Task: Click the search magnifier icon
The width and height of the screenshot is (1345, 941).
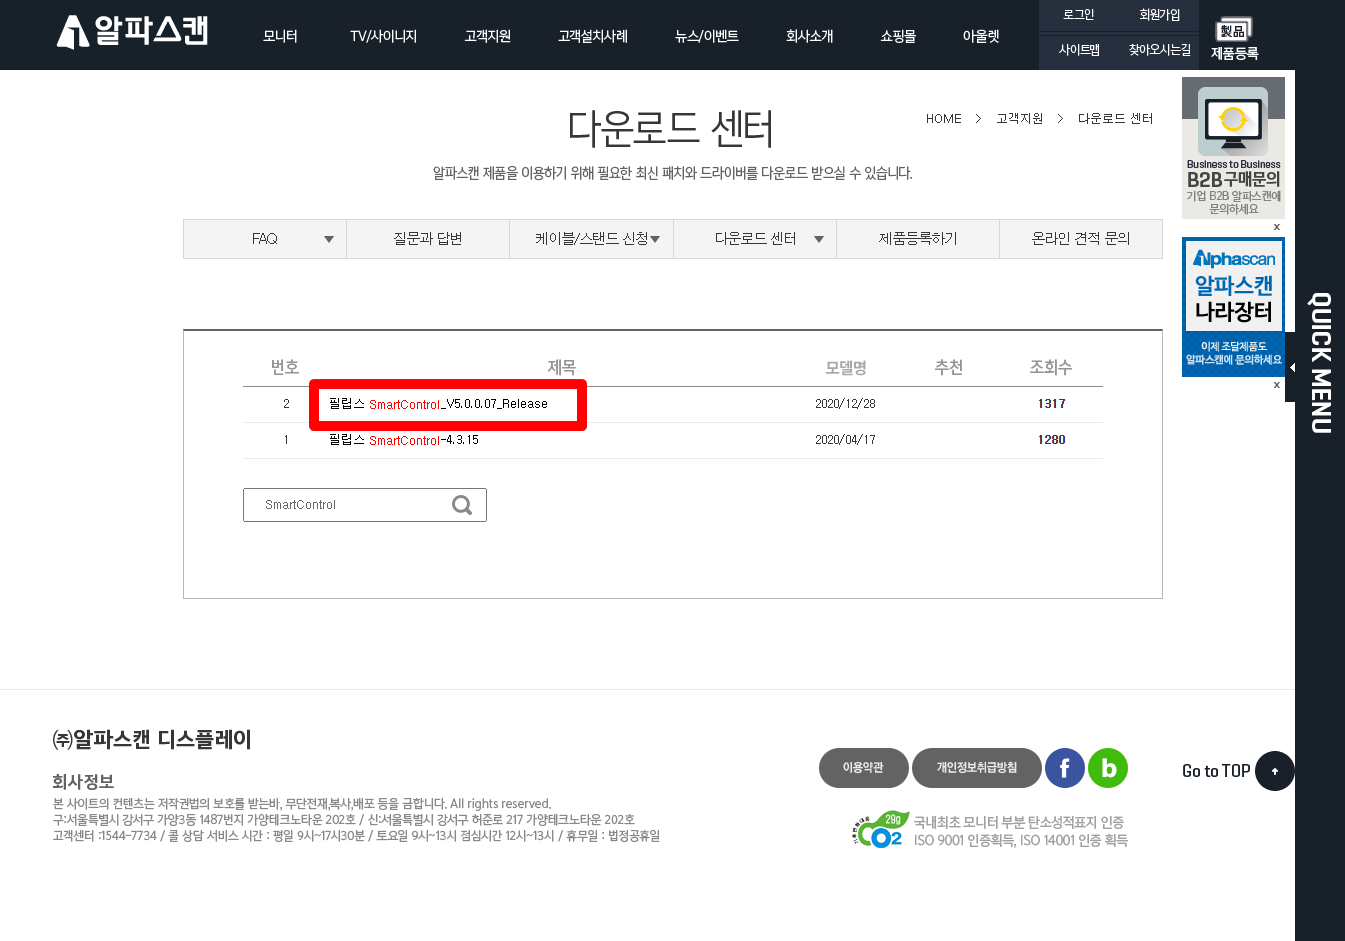Action: pos(462,505)
